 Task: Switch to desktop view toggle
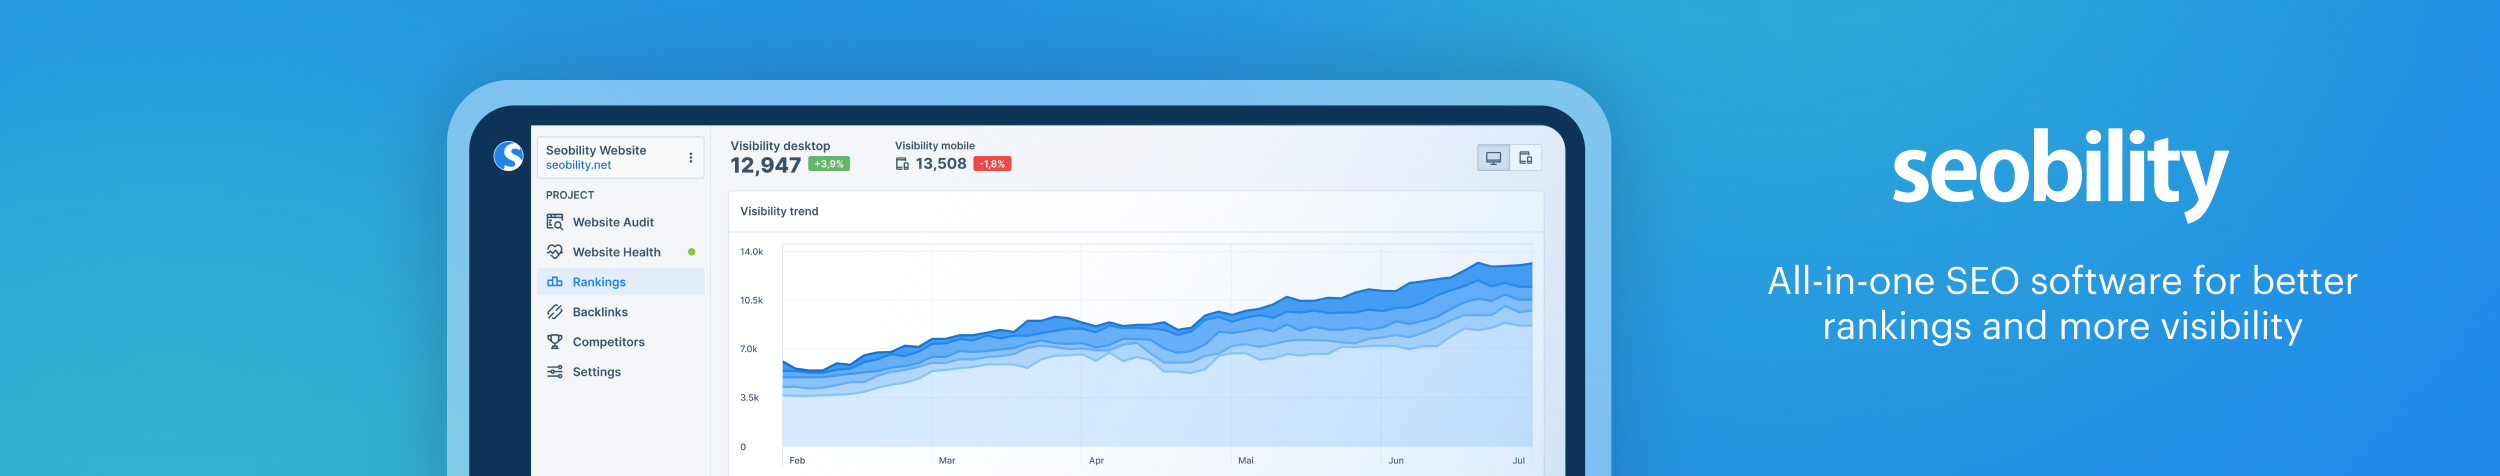tap(1493, 158)
